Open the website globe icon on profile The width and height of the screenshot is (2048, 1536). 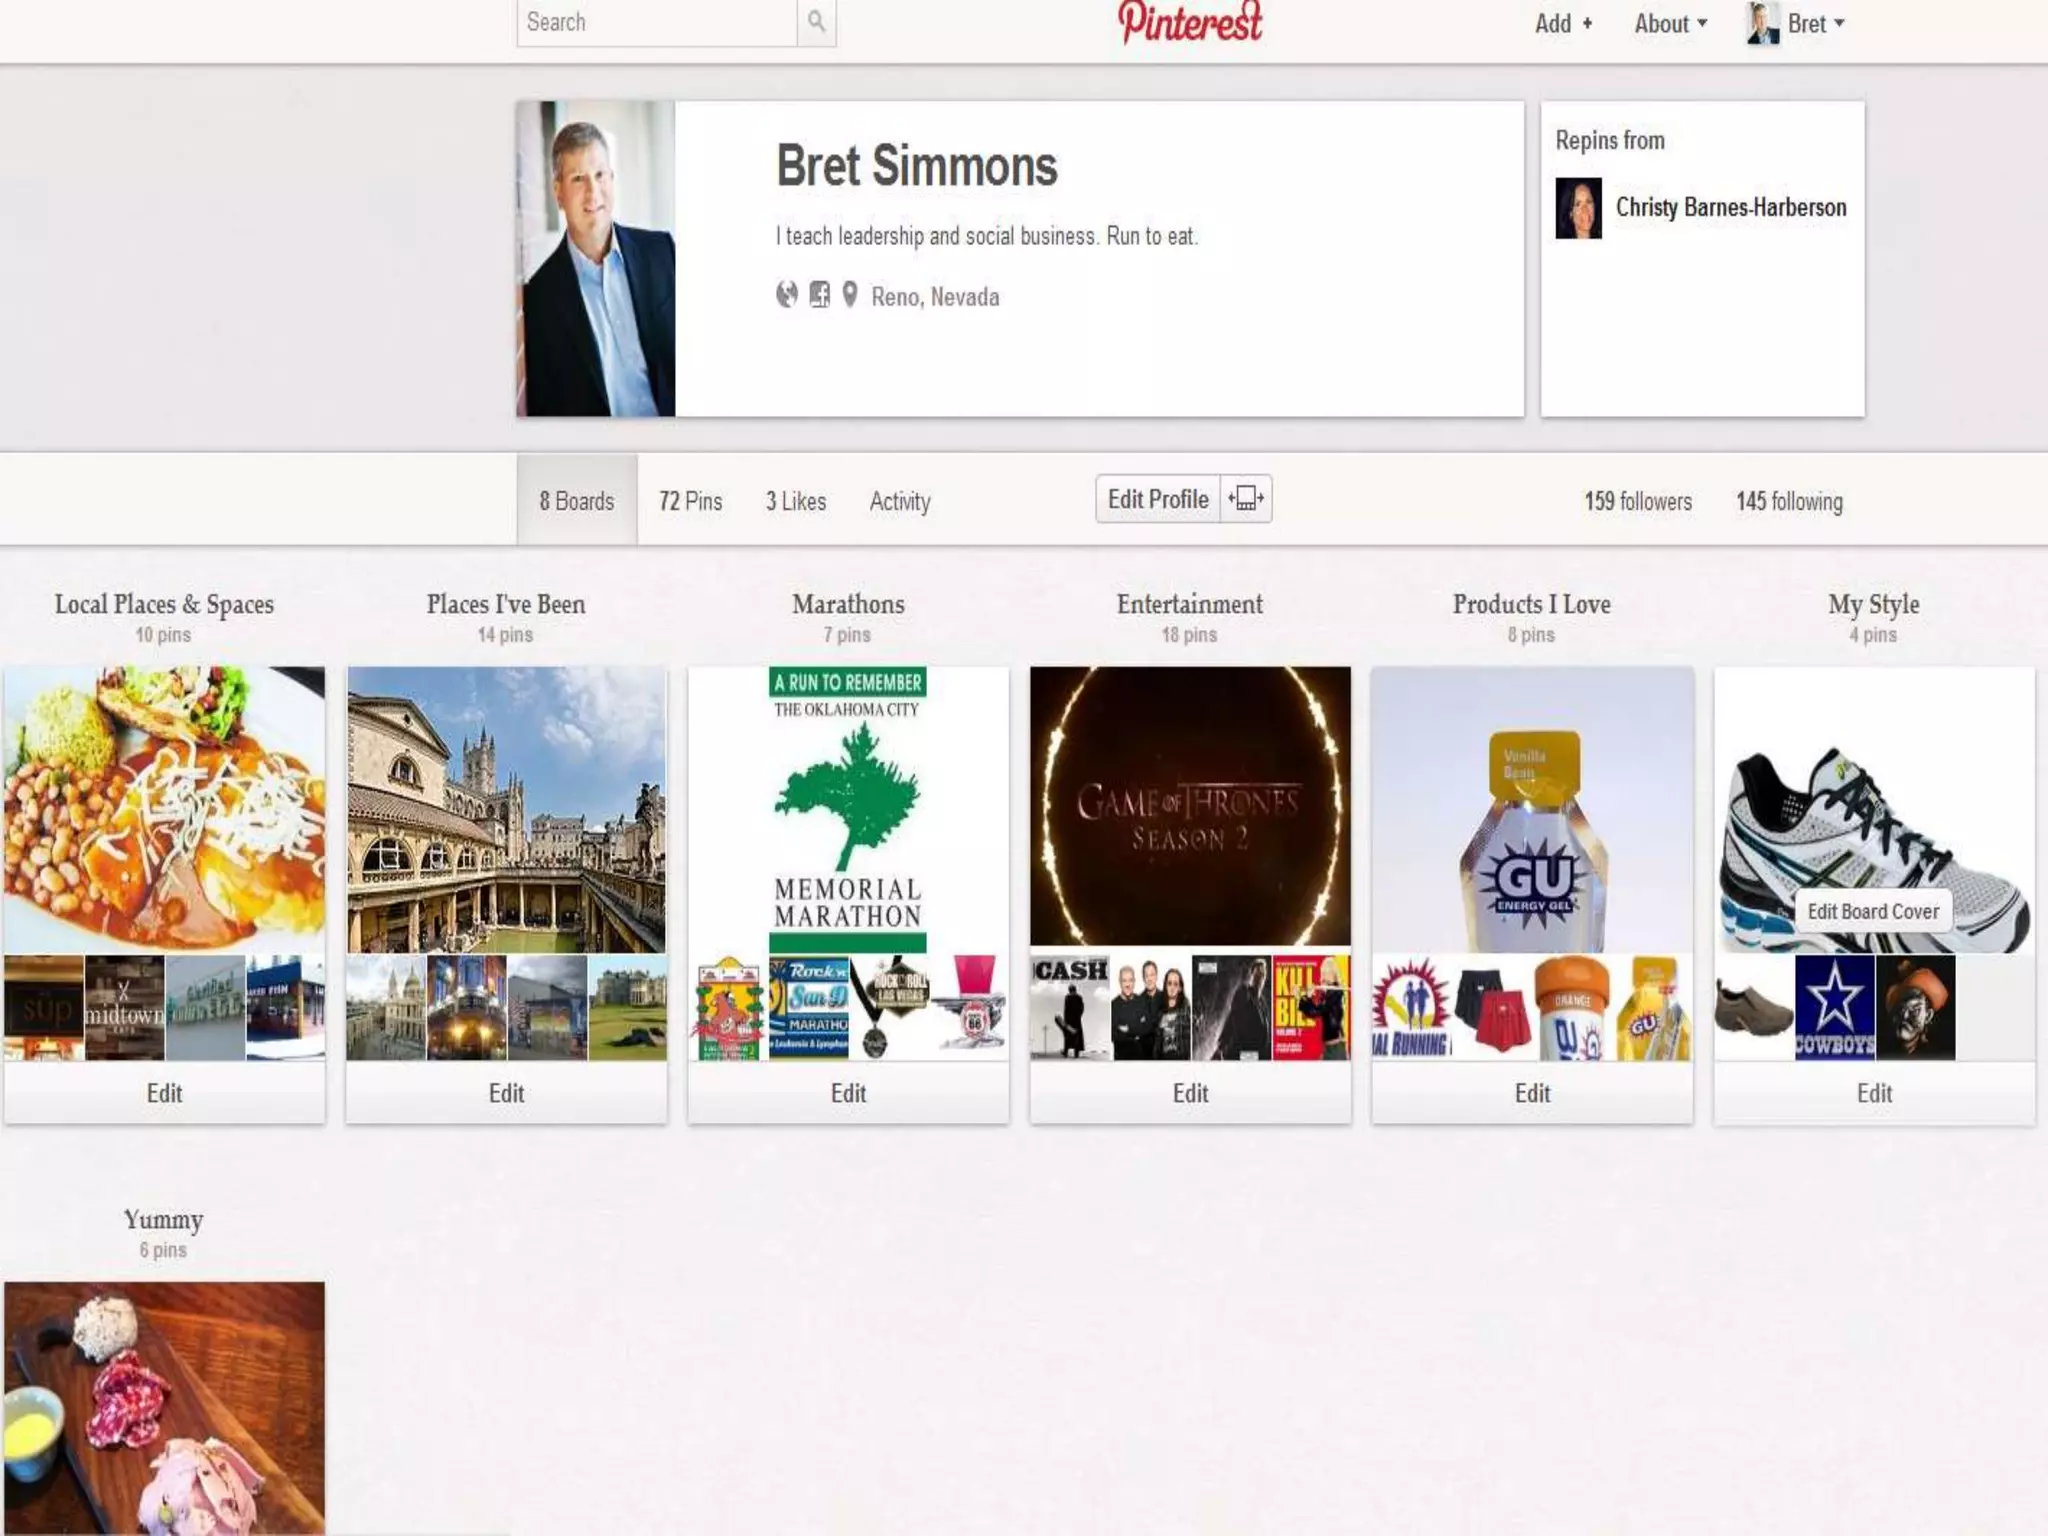tap(787, 294)
